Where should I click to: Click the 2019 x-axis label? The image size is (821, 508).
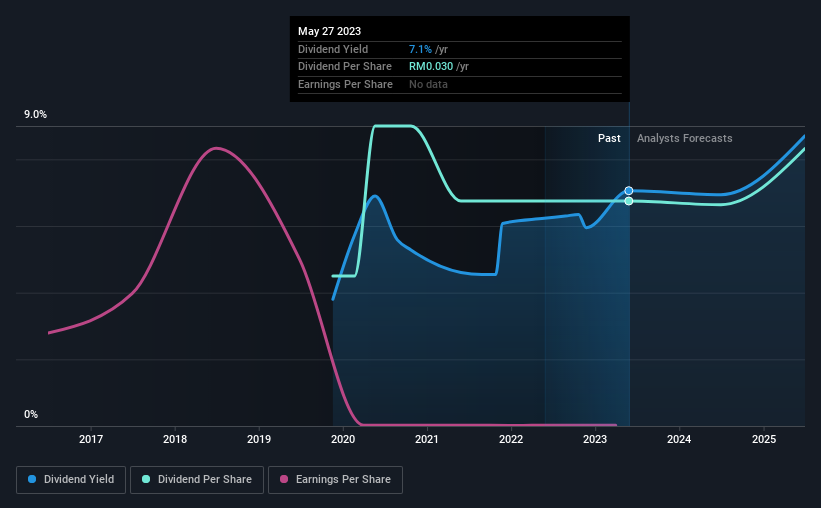pos(259,439)
